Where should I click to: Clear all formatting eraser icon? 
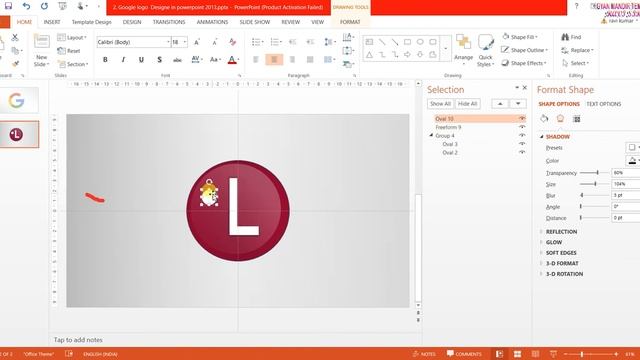point(233,42)
